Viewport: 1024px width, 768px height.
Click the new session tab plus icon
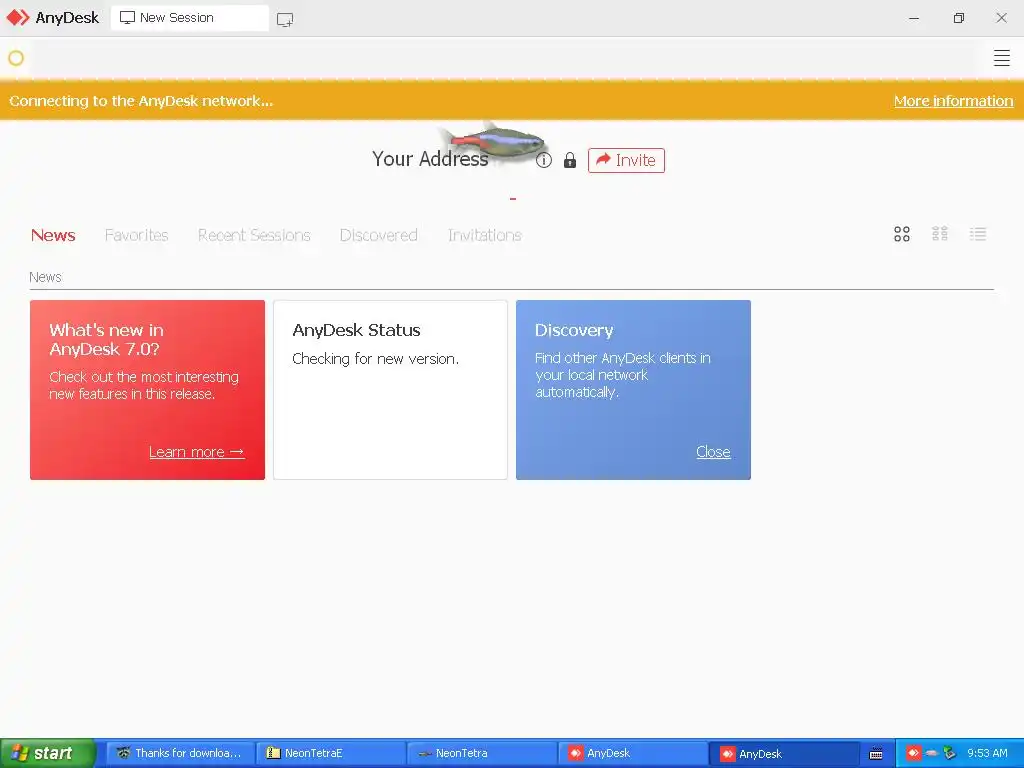click(x=285, y=20)
